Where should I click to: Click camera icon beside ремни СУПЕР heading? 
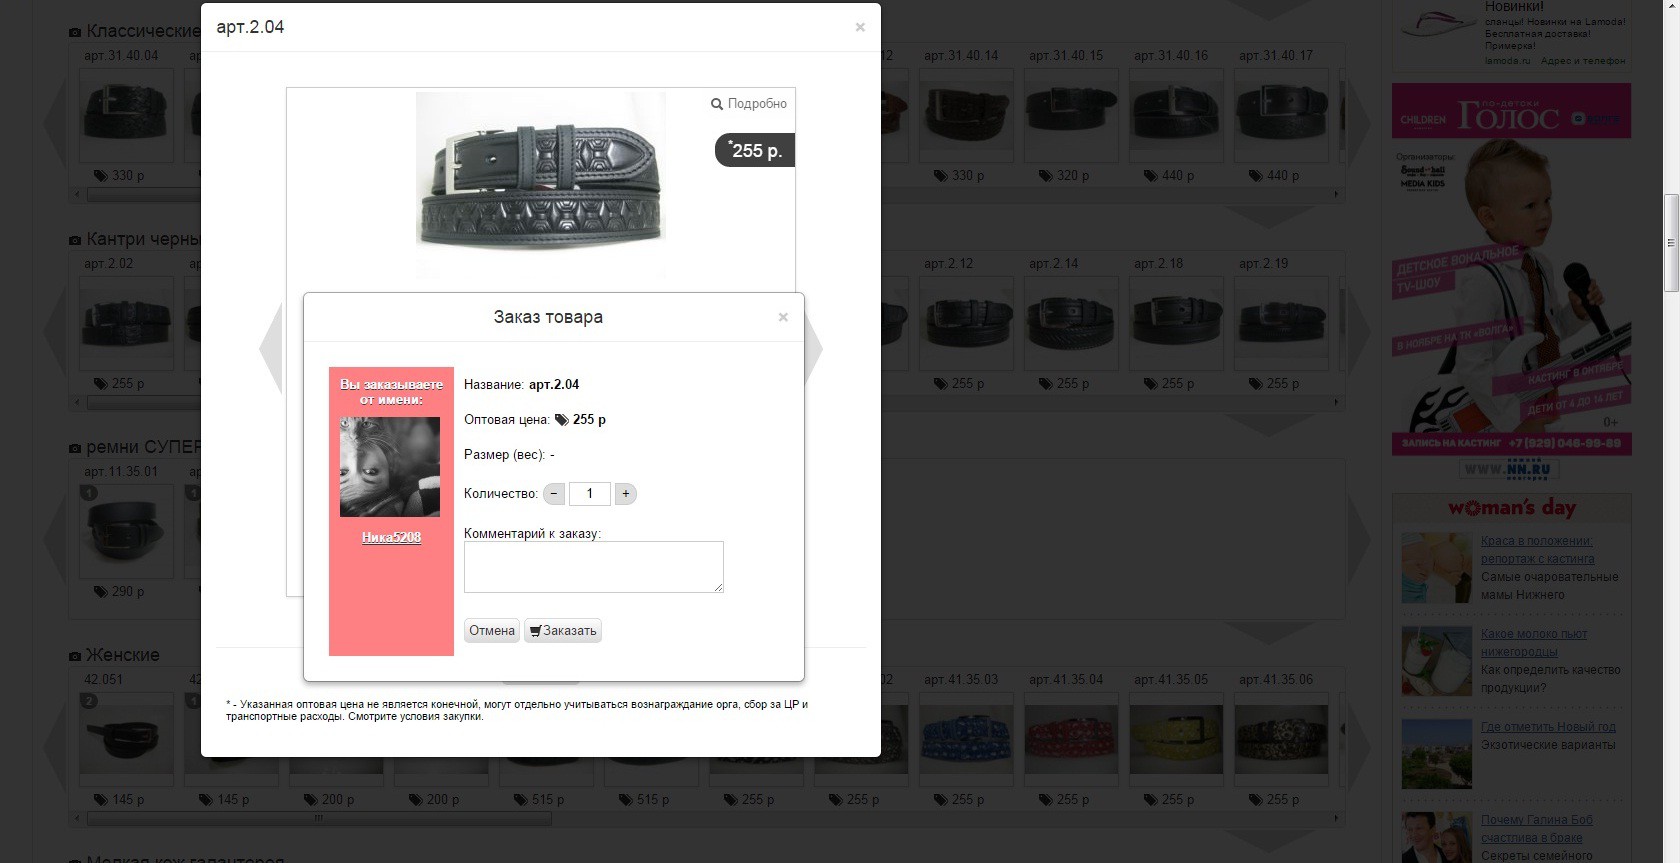(x=75, y=448)
